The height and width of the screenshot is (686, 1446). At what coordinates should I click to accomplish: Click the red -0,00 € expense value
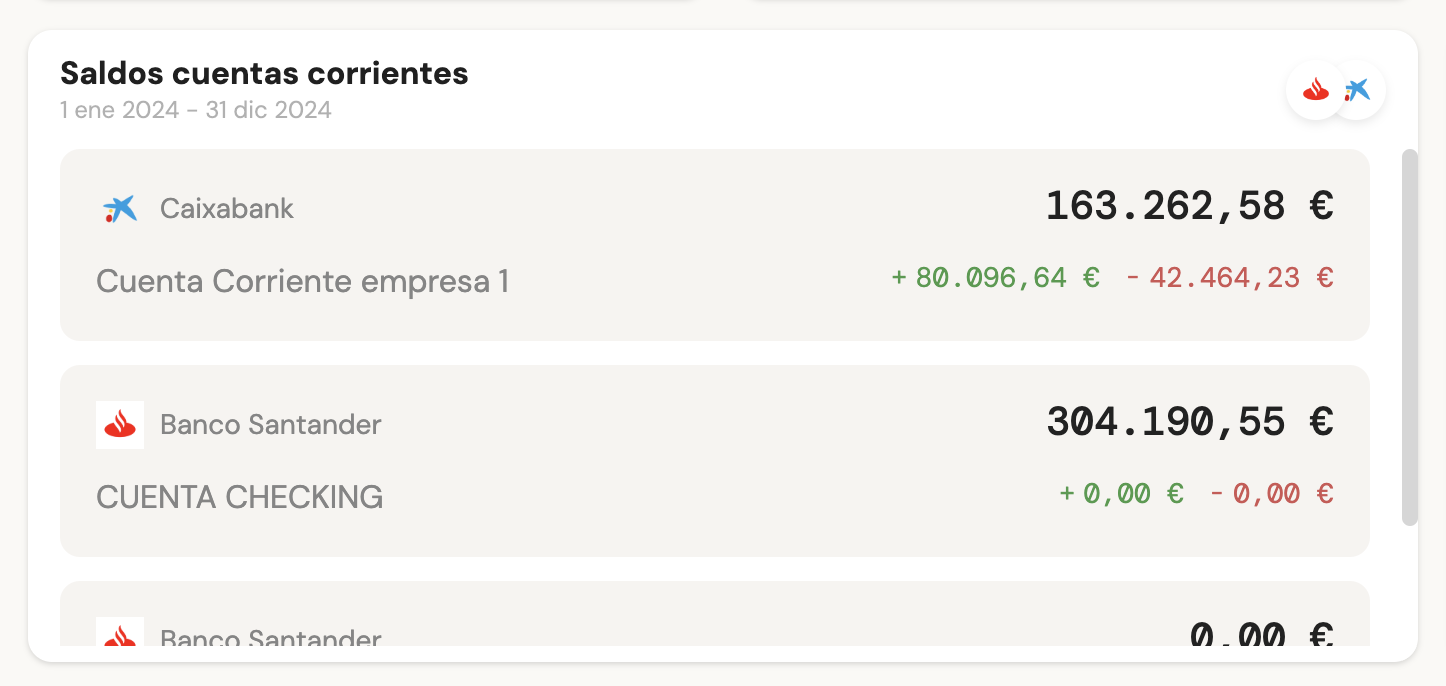[1271, 494]
